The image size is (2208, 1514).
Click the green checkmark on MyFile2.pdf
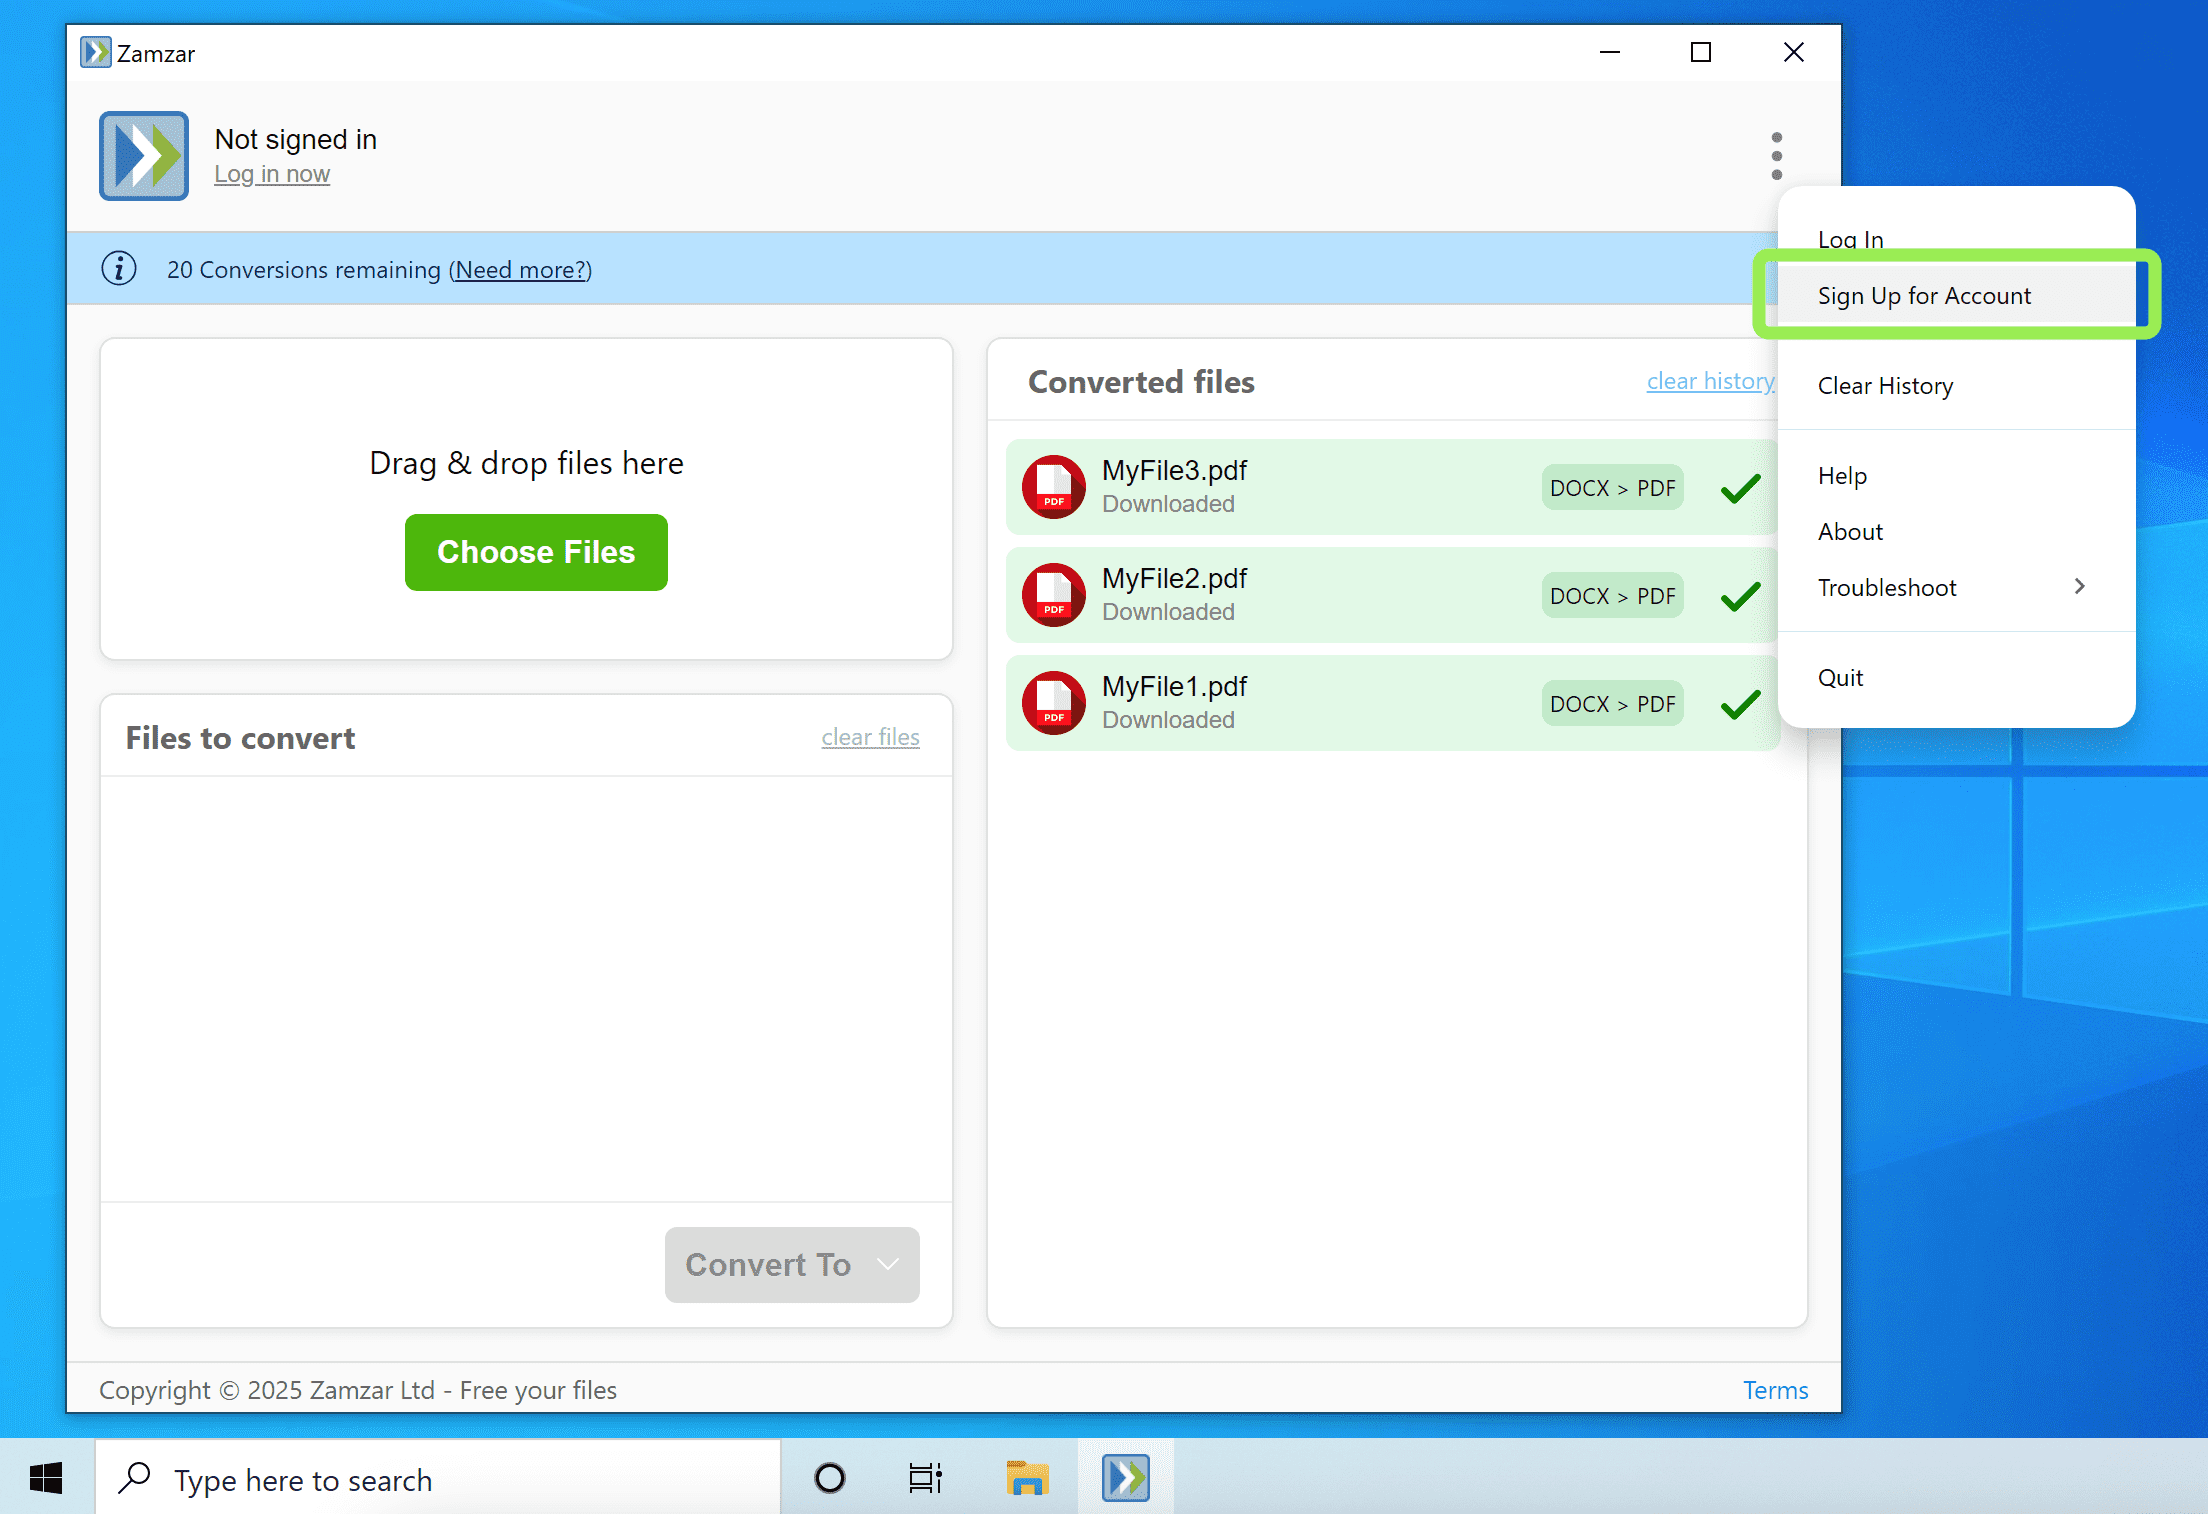(x=1740, y=595)
